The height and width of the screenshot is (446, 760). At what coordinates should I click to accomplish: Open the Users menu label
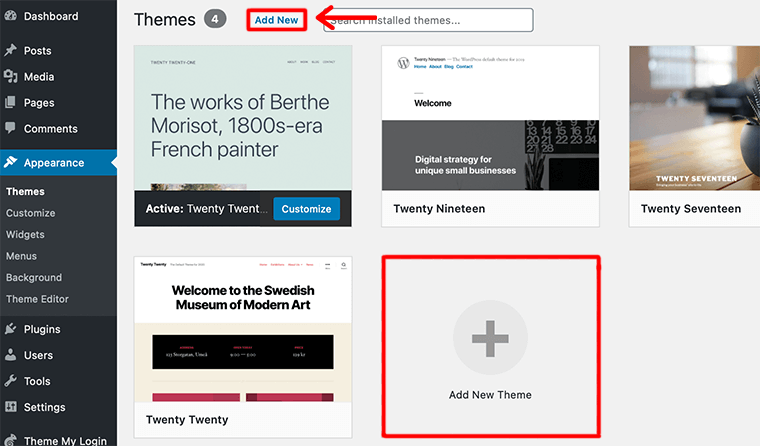[38, 355]
